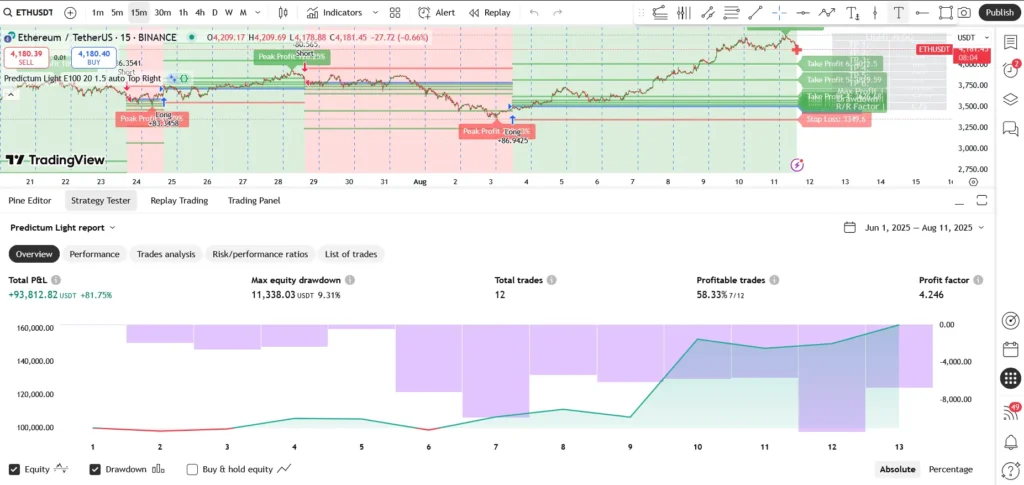The image size is (1024, 485).
Task: Select the Performance report tab
Action: [95, 254]
